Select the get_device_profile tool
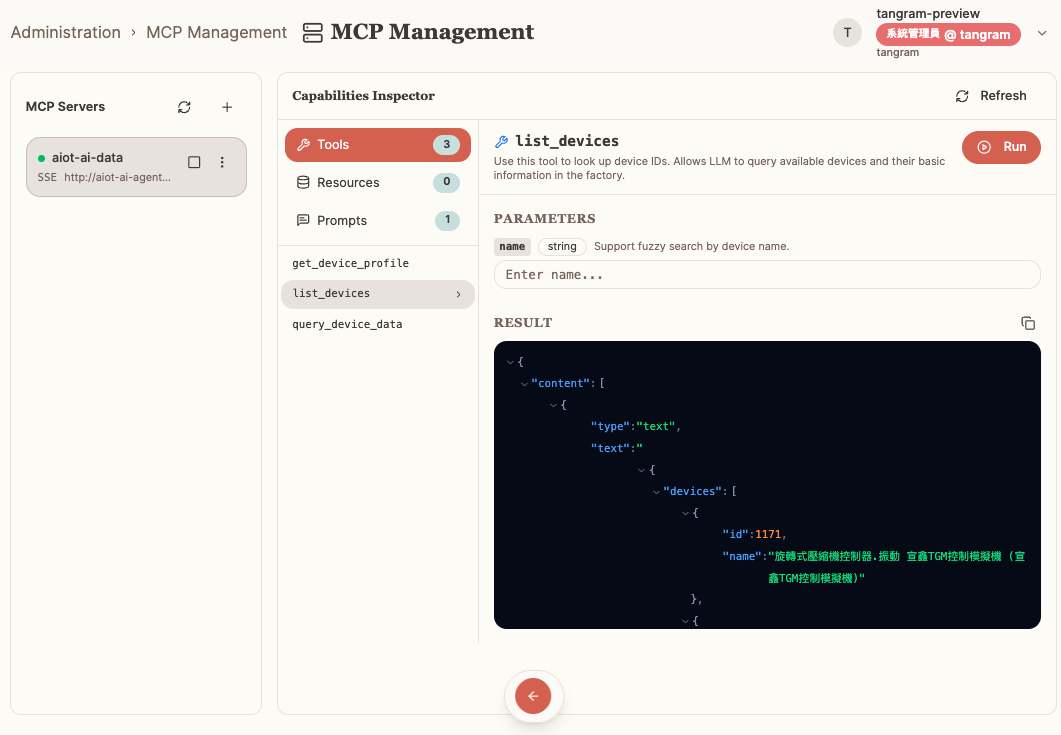The height and width of the screenshot is (735, 1061). [350, 263]
